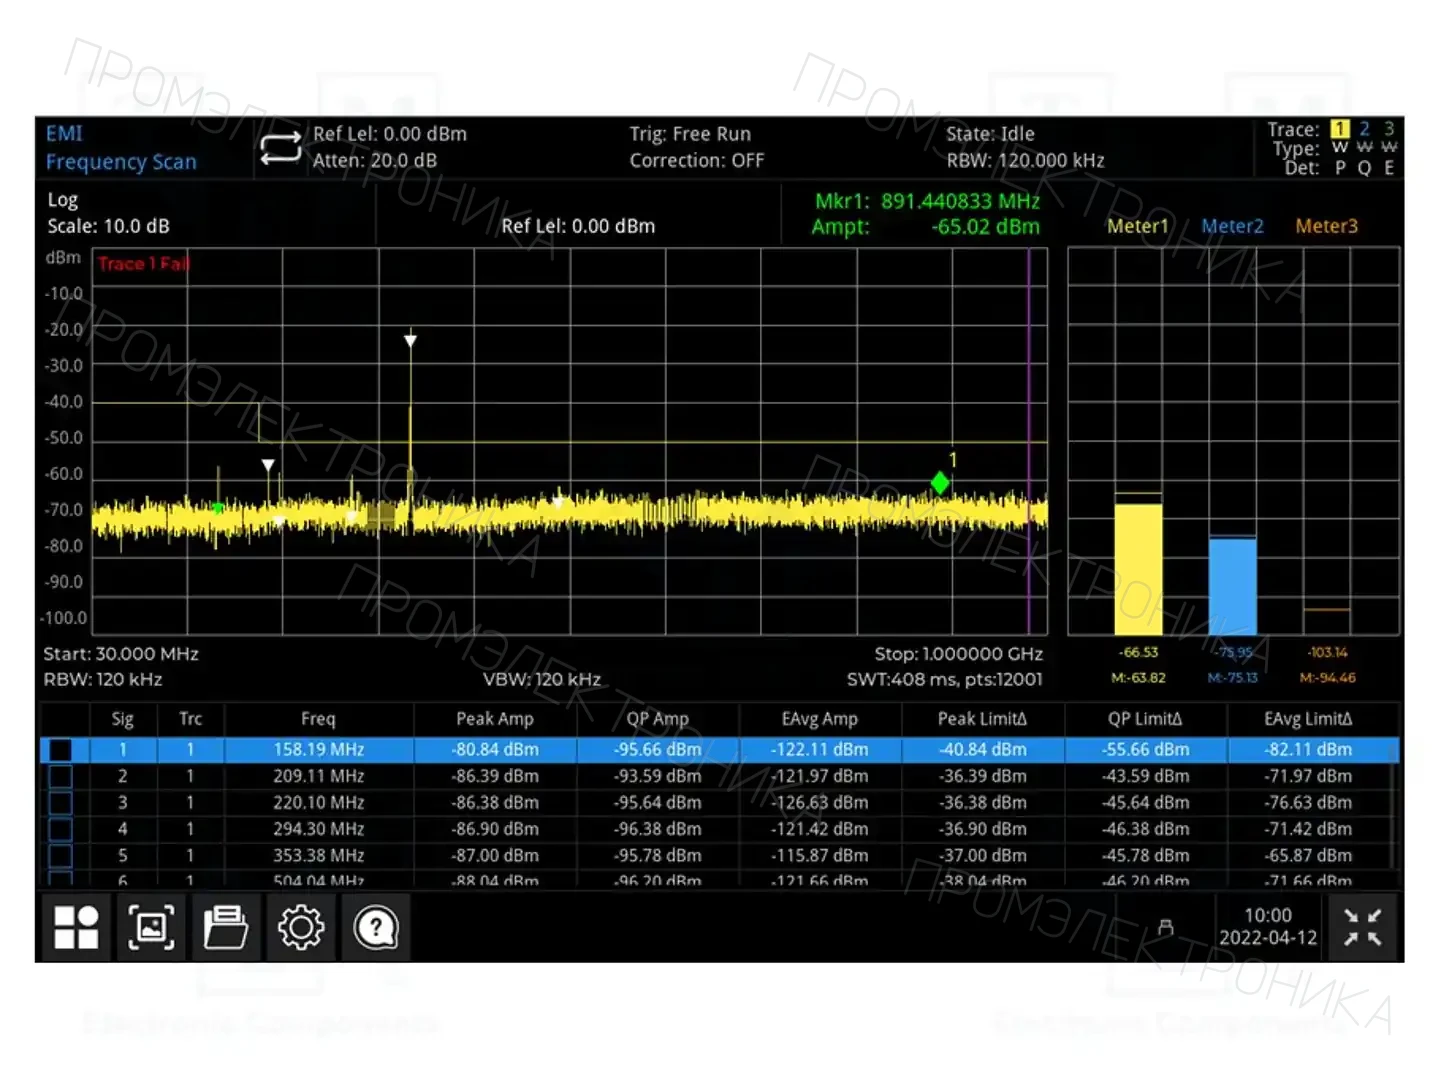1440x1080 pixels.
Task: Click the -86.39 dBm peak amplitude cell
Action: coord(495,776)
